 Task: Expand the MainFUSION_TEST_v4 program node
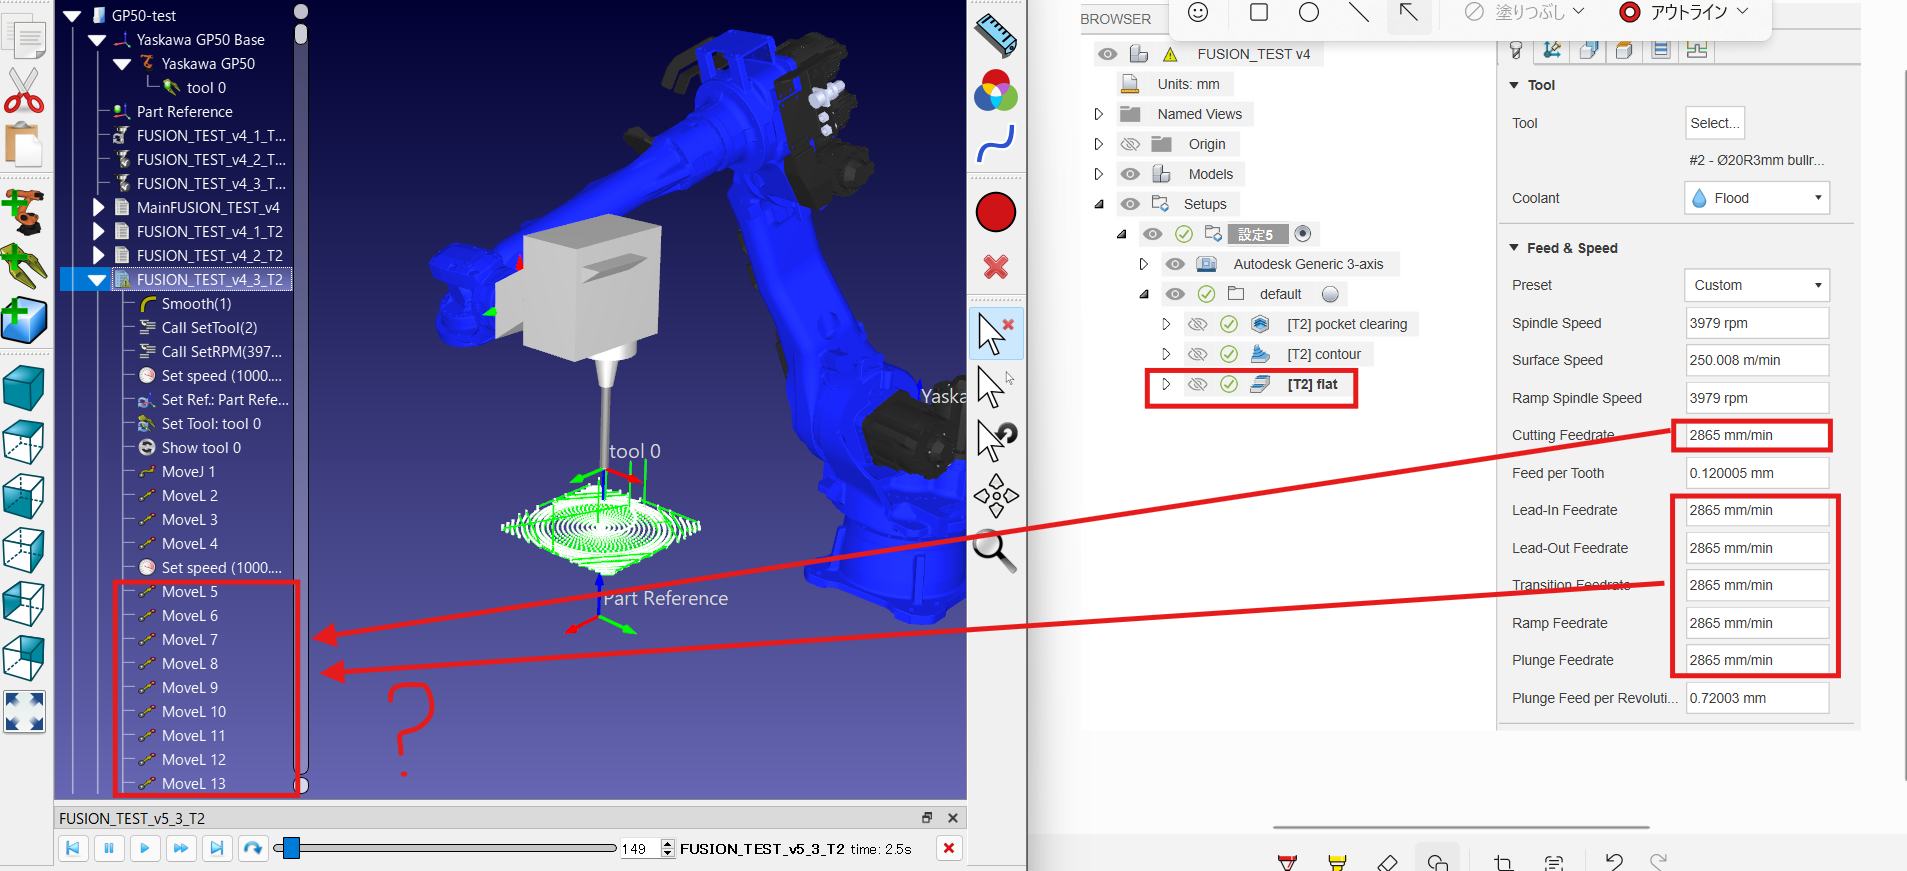pos(98,208)
